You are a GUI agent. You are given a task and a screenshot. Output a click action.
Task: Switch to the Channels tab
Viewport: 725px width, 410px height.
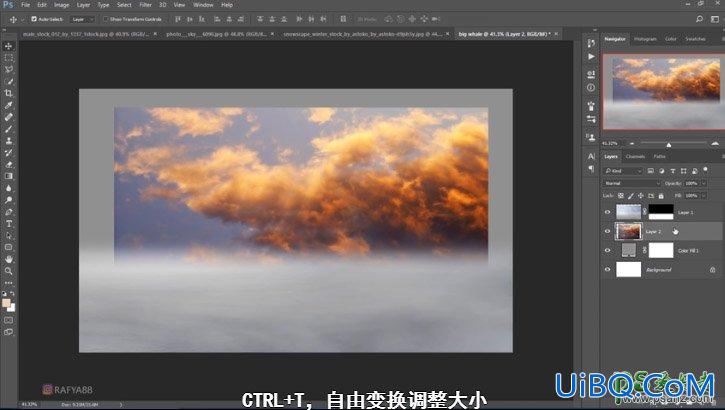635,156
